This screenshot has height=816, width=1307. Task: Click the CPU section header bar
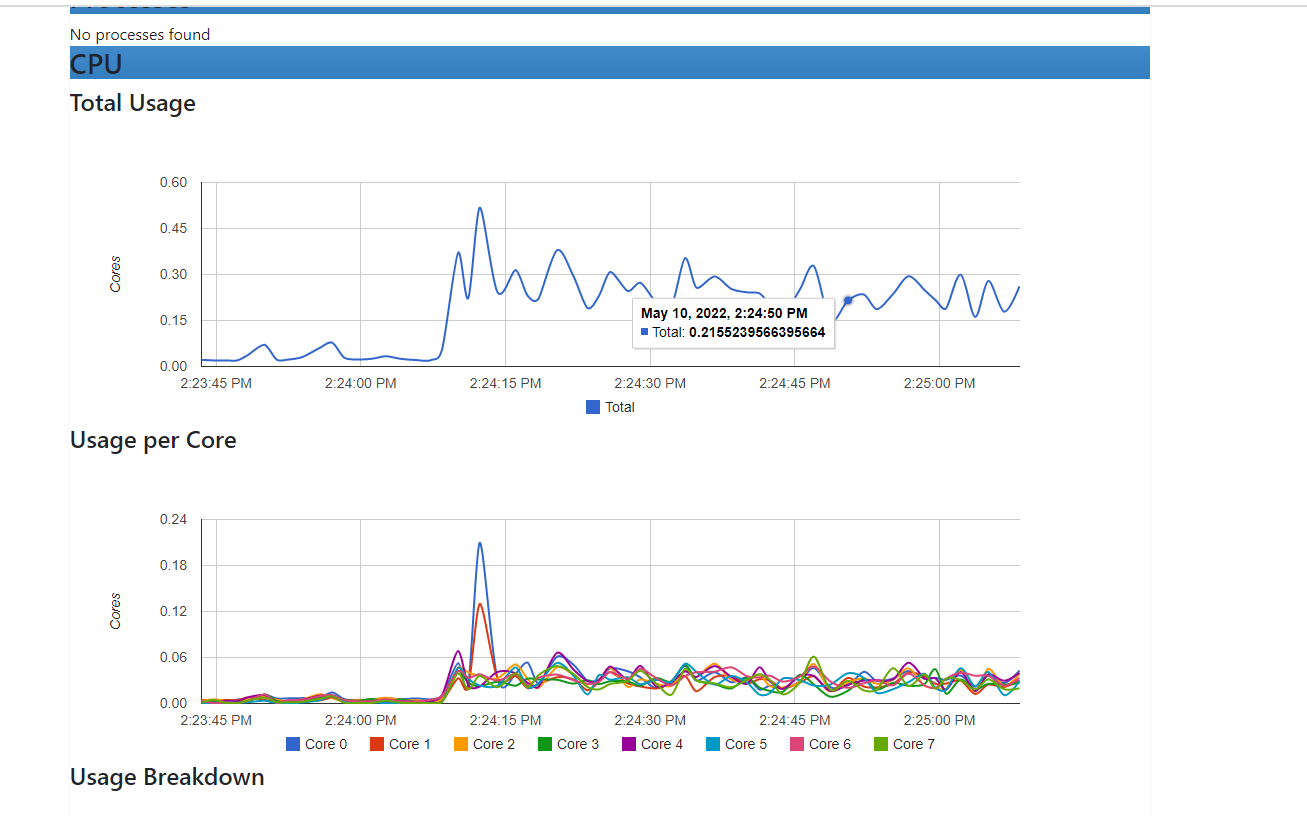[x=610, y=63]
